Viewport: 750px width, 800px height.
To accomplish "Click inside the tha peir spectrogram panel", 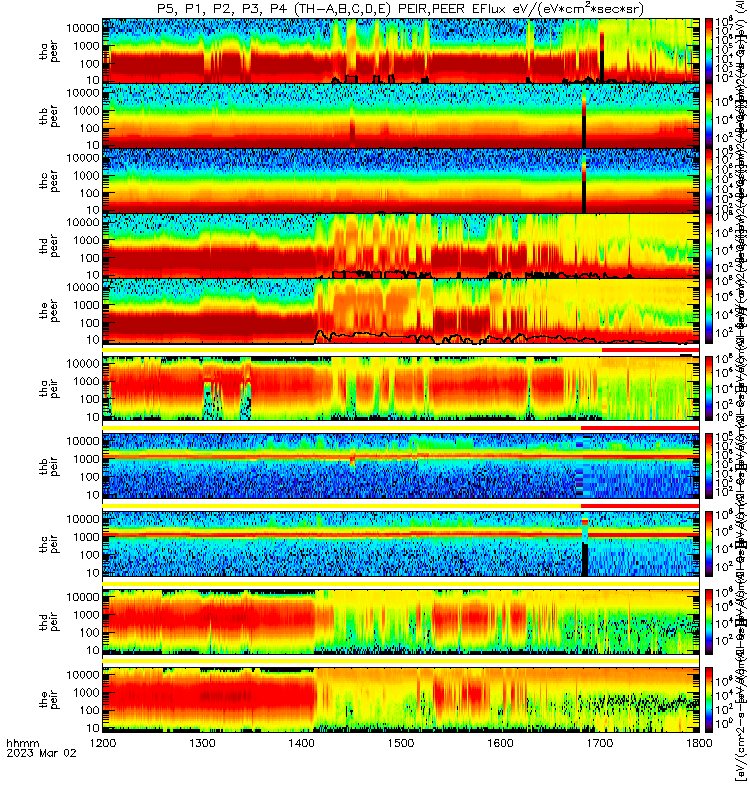I will point(401,388).
